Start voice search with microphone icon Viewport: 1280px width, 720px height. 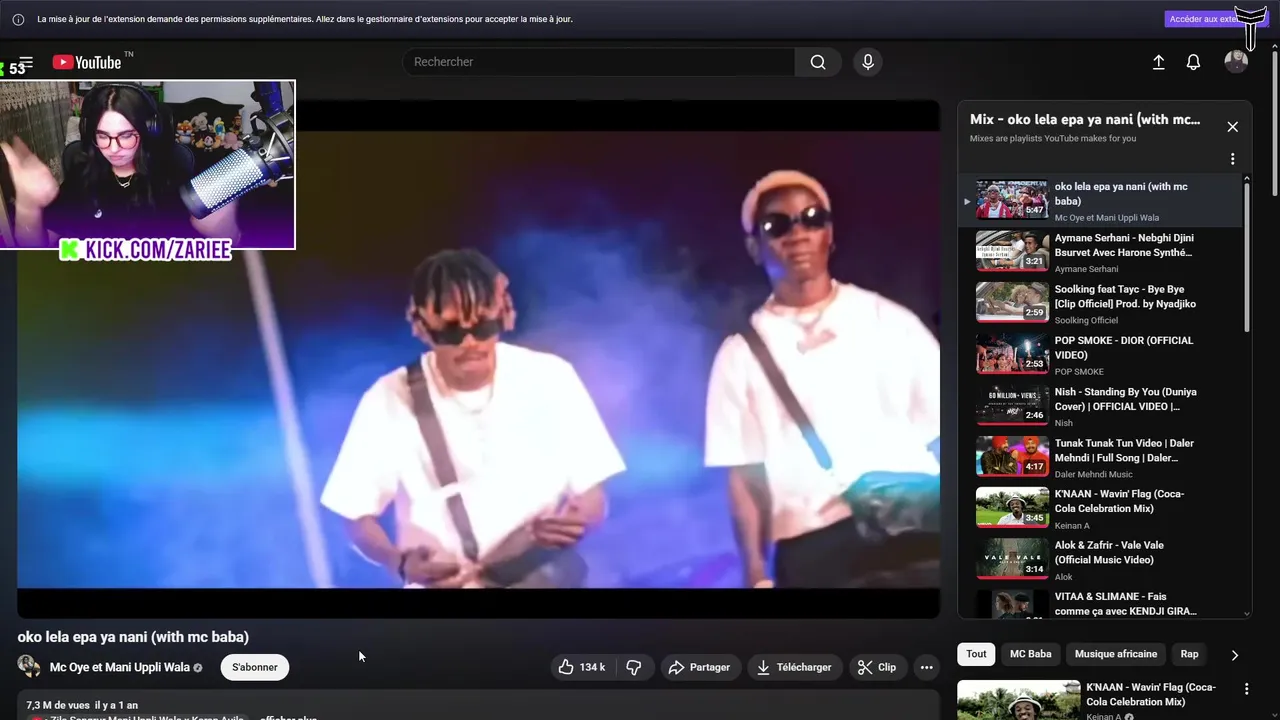pos(868,62)
